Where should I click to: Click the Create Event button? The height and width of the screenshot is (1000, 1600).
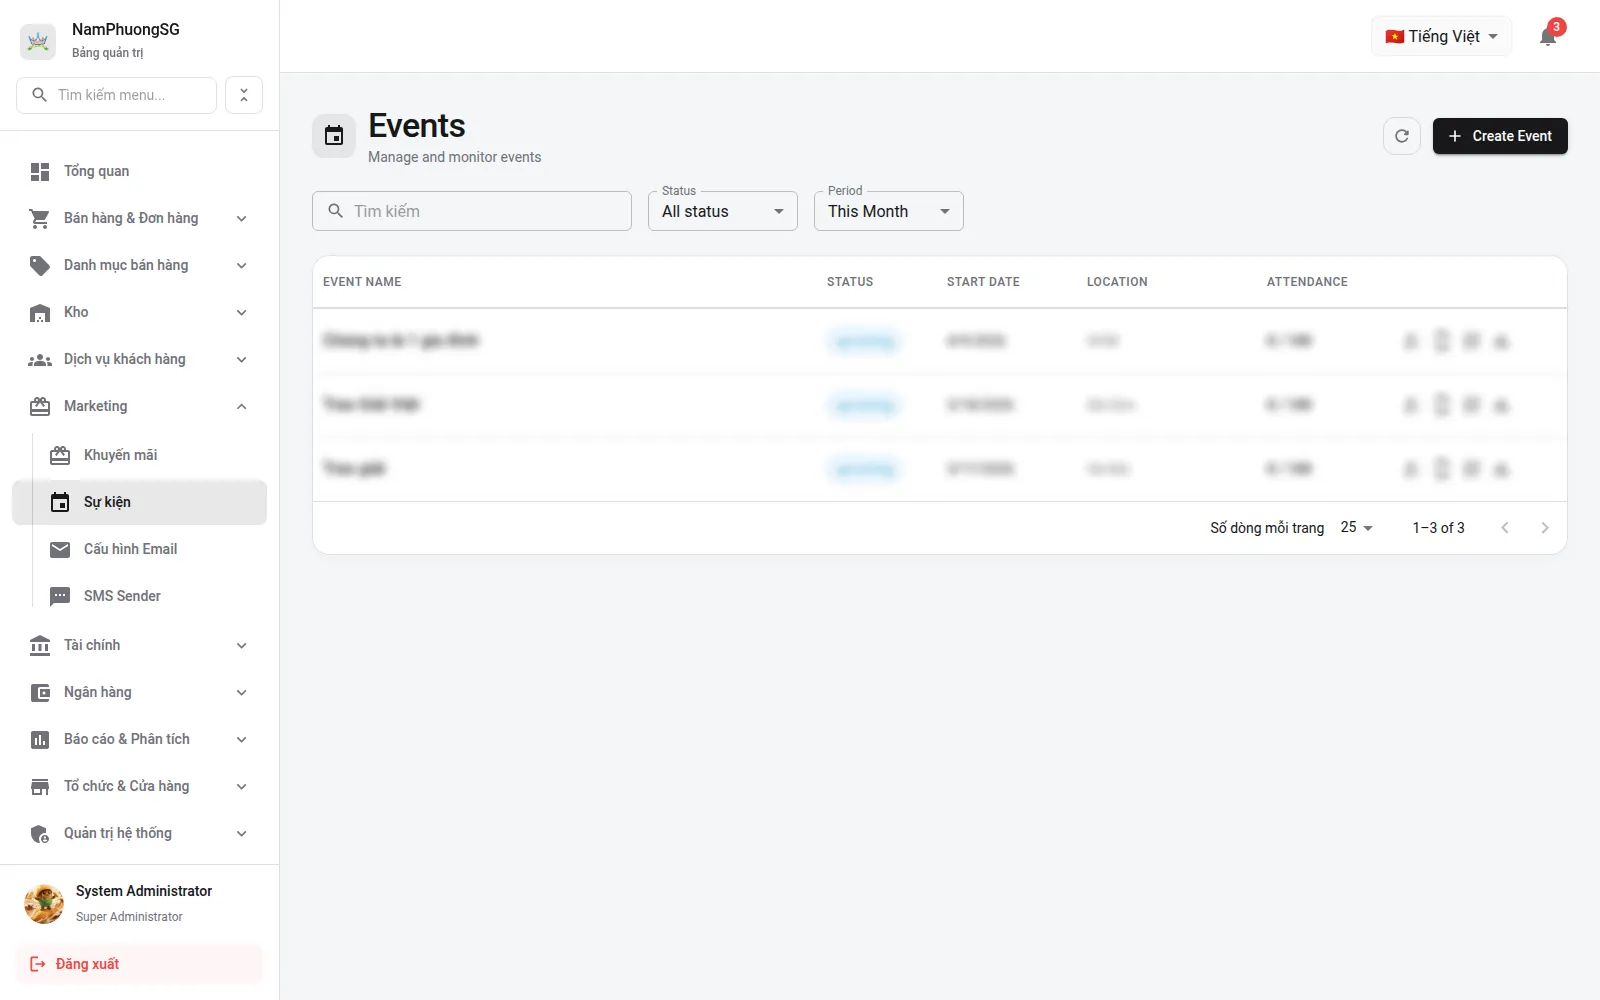1500,136
